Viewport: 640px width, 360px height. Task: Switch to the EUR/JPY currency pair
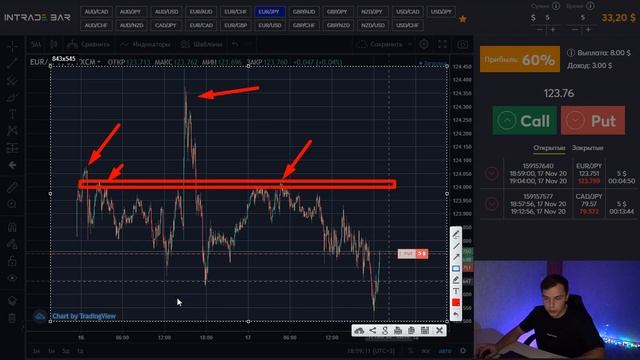[269, 12]
